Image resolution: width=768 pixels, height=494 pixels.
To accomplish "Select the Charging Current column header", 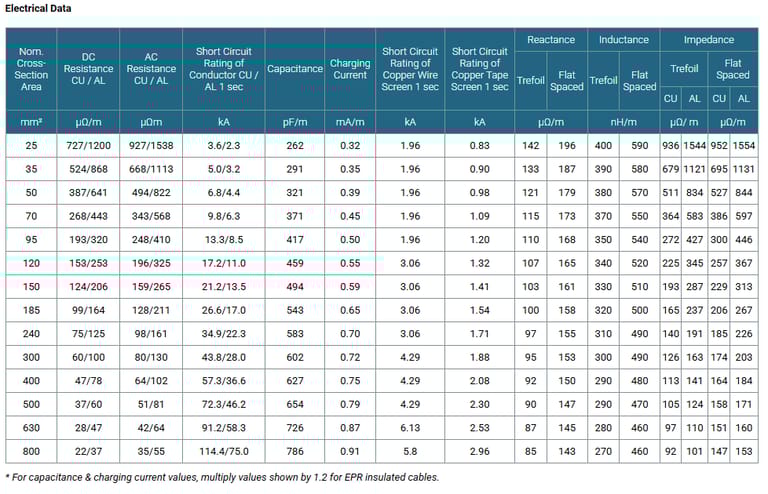I will pos(350,69).
